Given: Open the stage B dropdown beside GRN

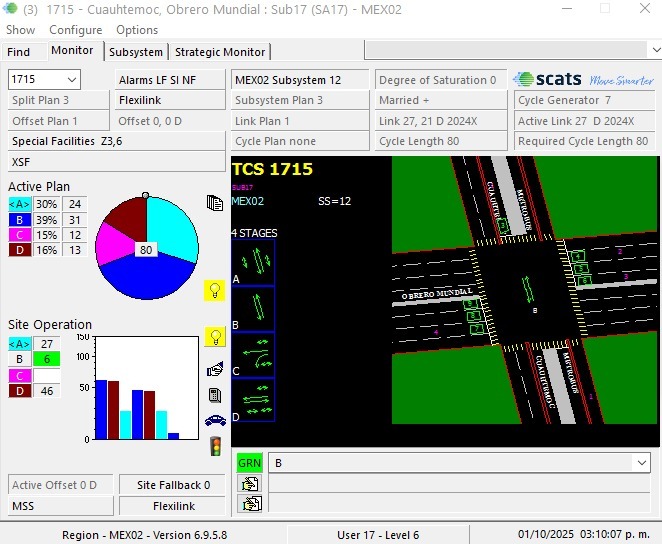Looking at the screenshot, I should (x=642, y=463).
